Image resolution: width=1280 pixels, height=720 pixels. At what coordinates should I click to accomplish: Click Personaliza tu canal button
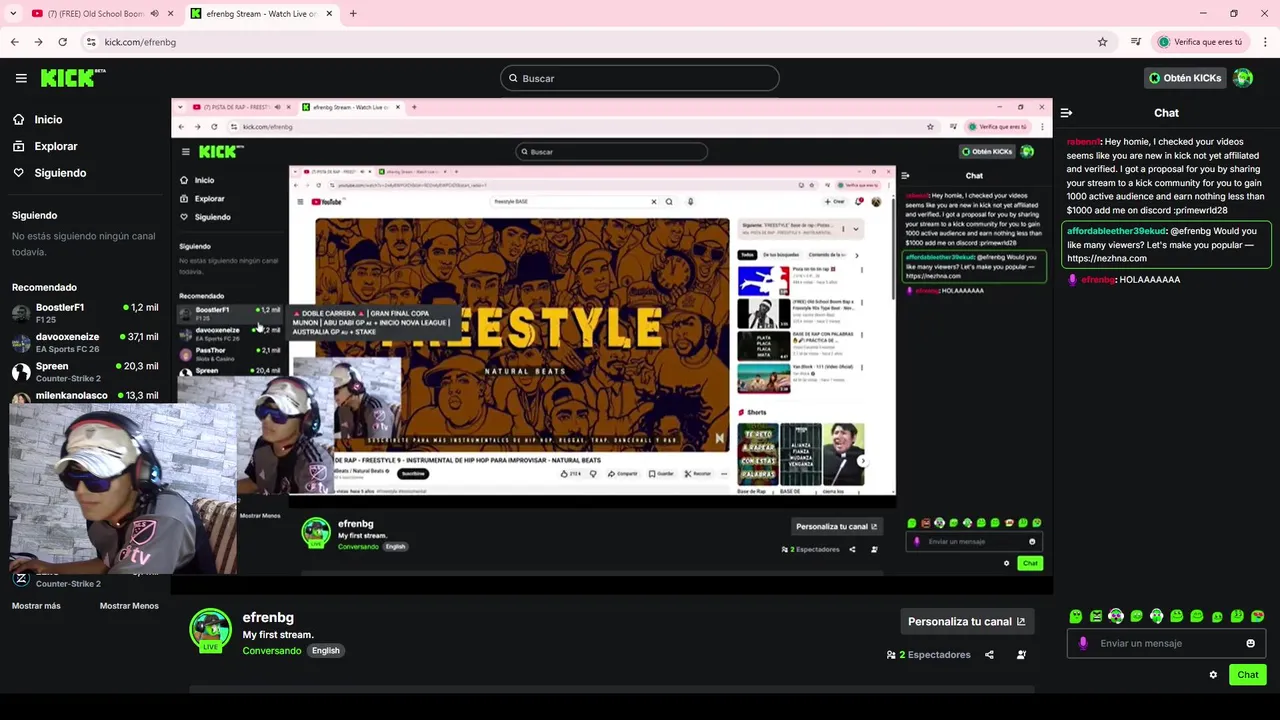pos(966,621)
